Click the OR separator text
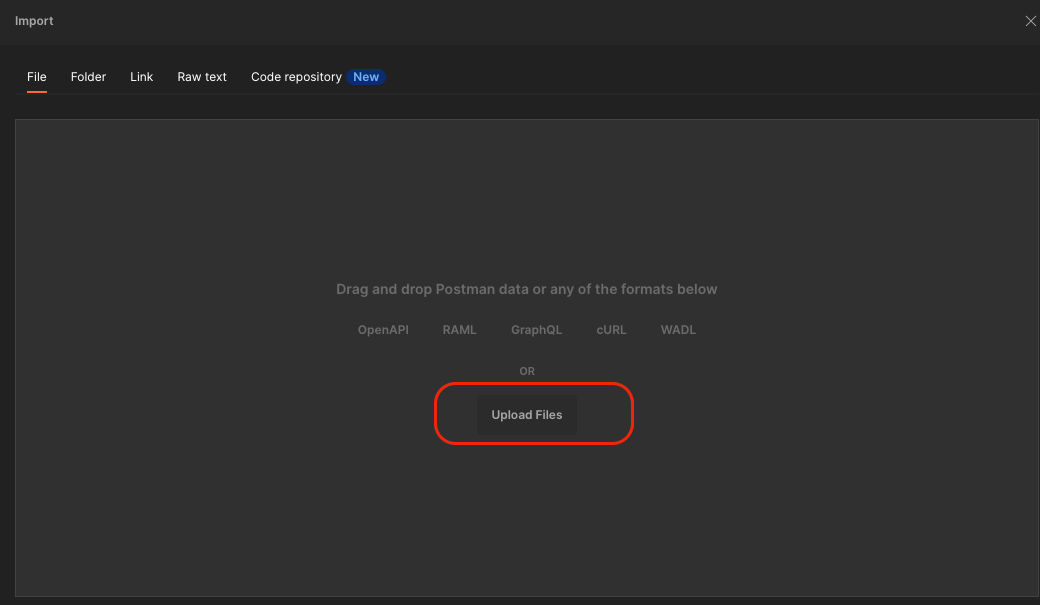The image size is (1040, 605). click(527, 371)
